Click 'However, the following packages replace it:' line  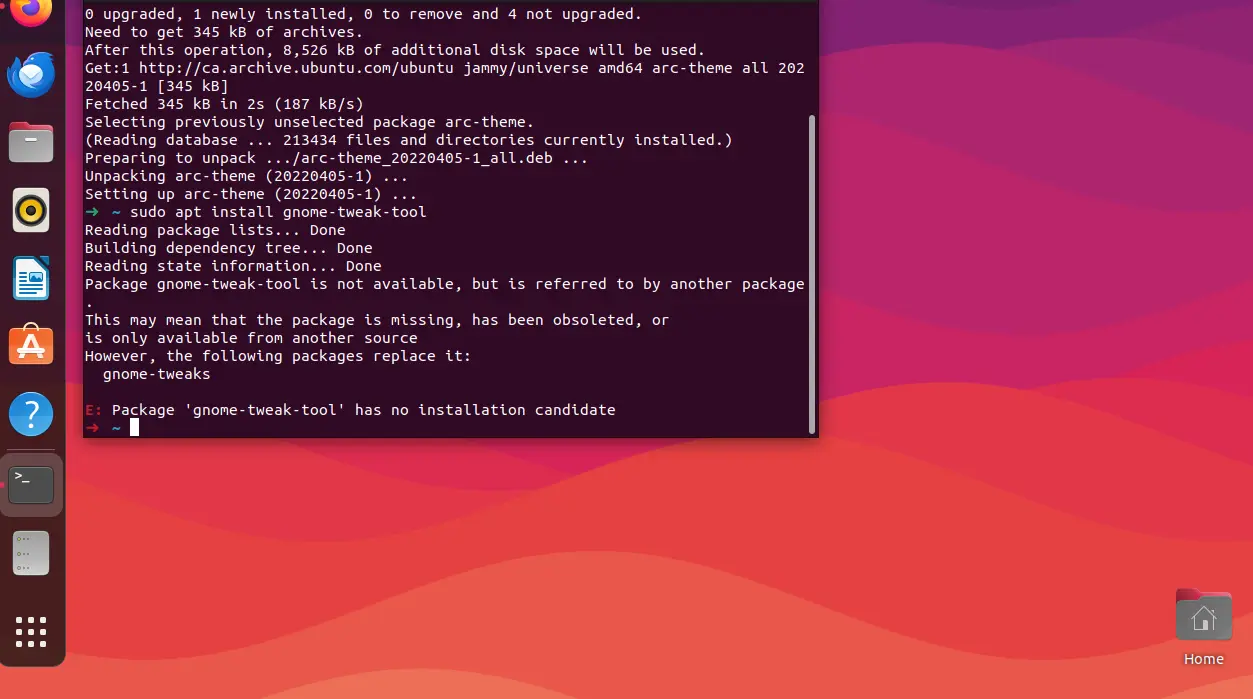pos(278,356)
